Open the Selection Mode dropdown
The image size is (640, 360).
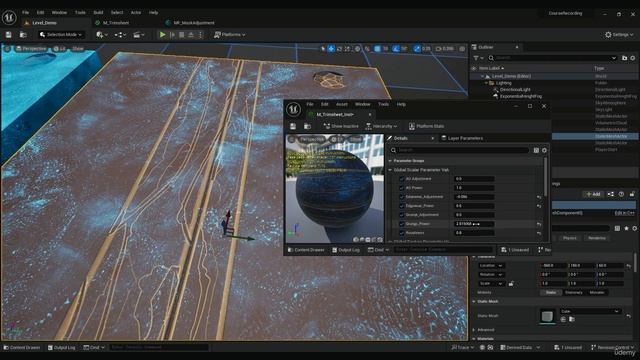(61, 35)
